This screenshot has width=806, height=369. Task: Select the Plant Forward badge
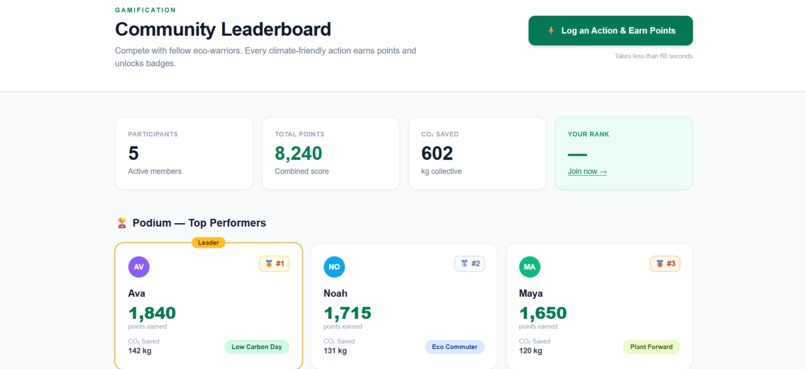pos(651,347)
